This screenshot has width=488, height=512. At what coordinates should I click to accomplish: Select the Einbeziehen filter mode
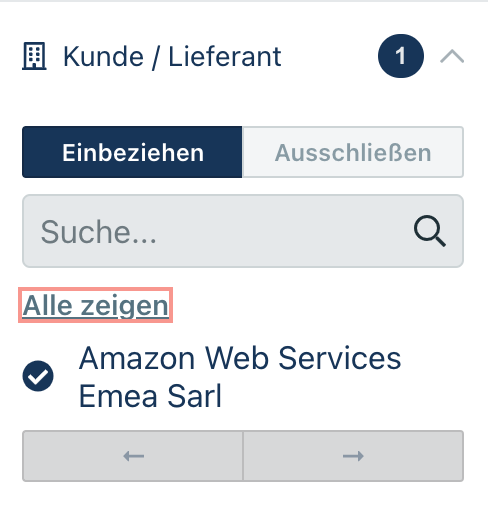tap(132, 152)
